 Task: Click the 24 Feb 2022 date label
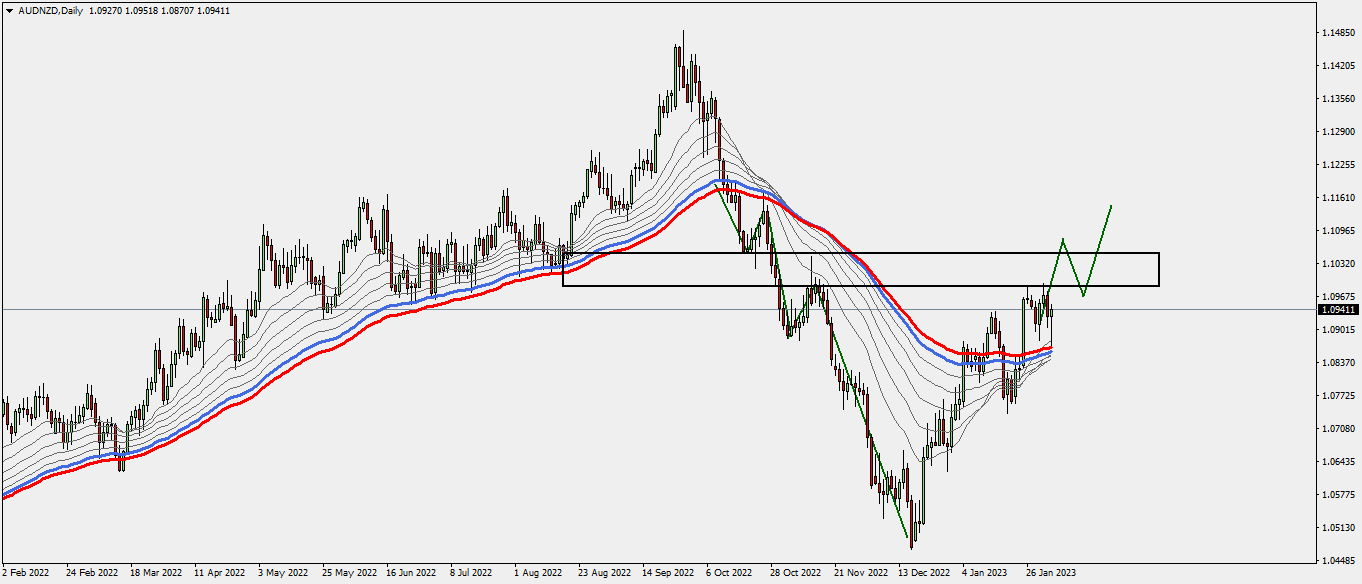pos(92,574)
